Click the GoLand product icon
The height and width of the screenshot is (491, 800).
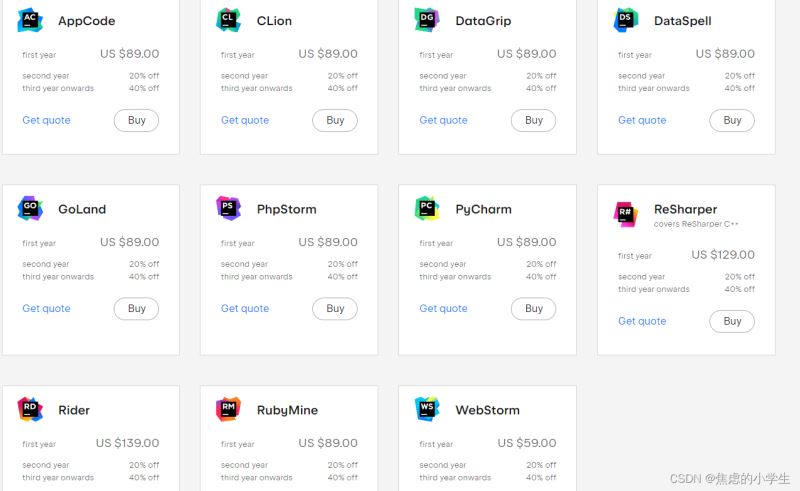click(30, 208)
